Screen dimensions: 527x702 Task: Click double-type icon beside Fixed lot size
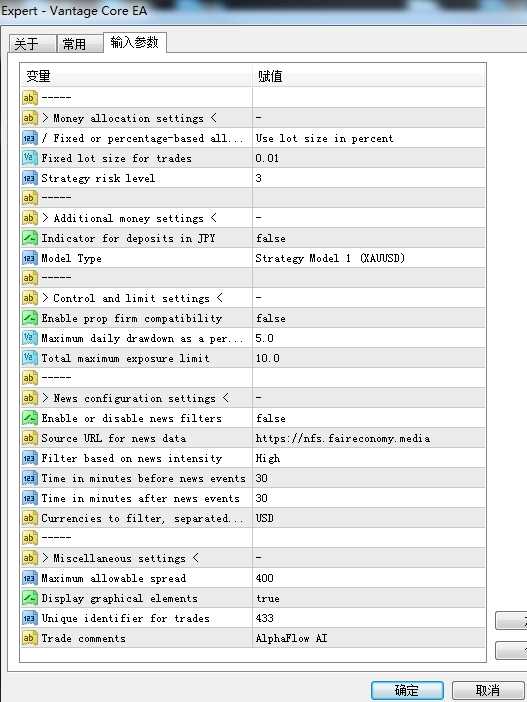tap(30, 158)
